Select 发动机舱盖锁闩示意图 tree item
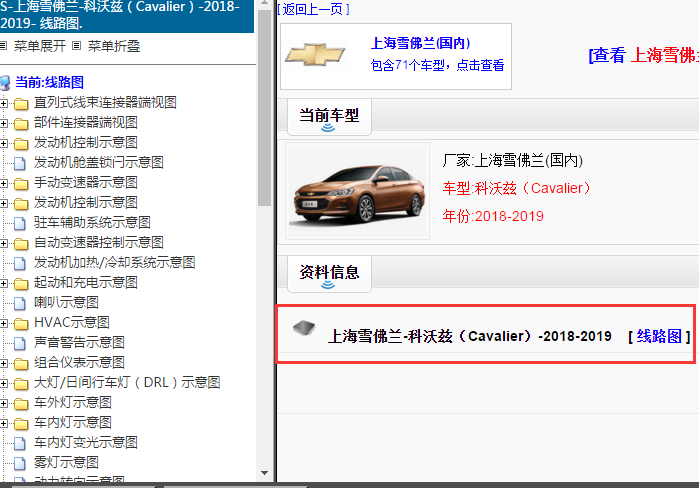Screen dimensions: 699x488 point(99,162)
